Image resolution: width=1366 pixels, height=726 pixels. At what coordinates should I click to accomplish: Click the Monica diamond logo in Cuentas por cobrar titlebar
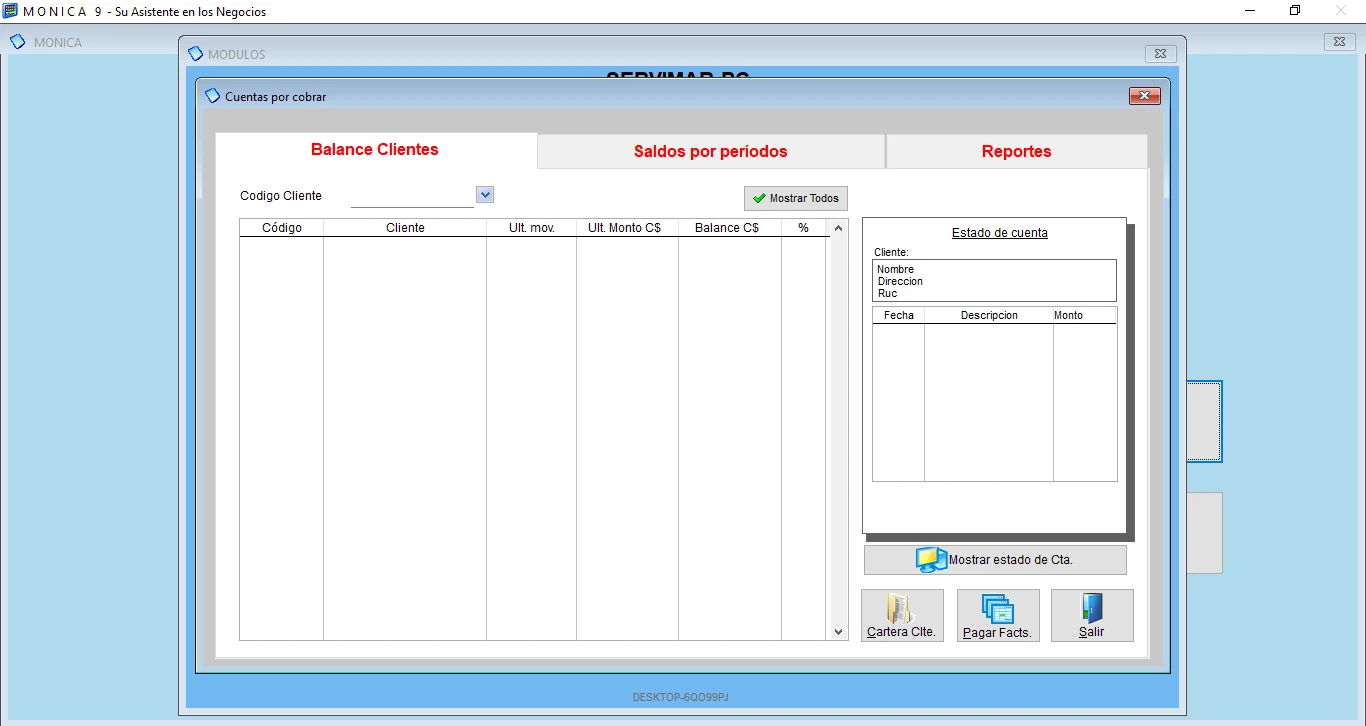[x=212, y=95]
